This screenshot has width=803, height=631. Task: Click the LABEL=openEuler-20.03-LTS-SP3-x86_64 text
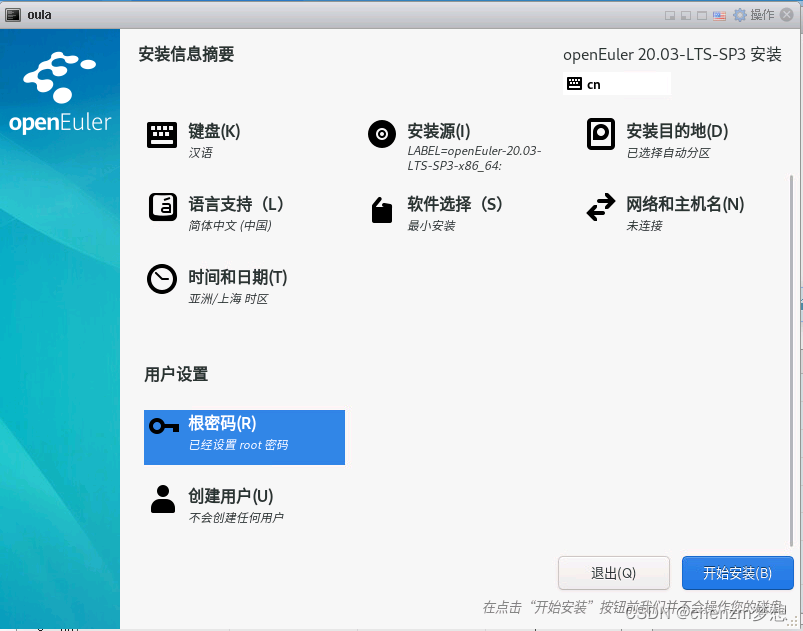click(x=474, y=158)
